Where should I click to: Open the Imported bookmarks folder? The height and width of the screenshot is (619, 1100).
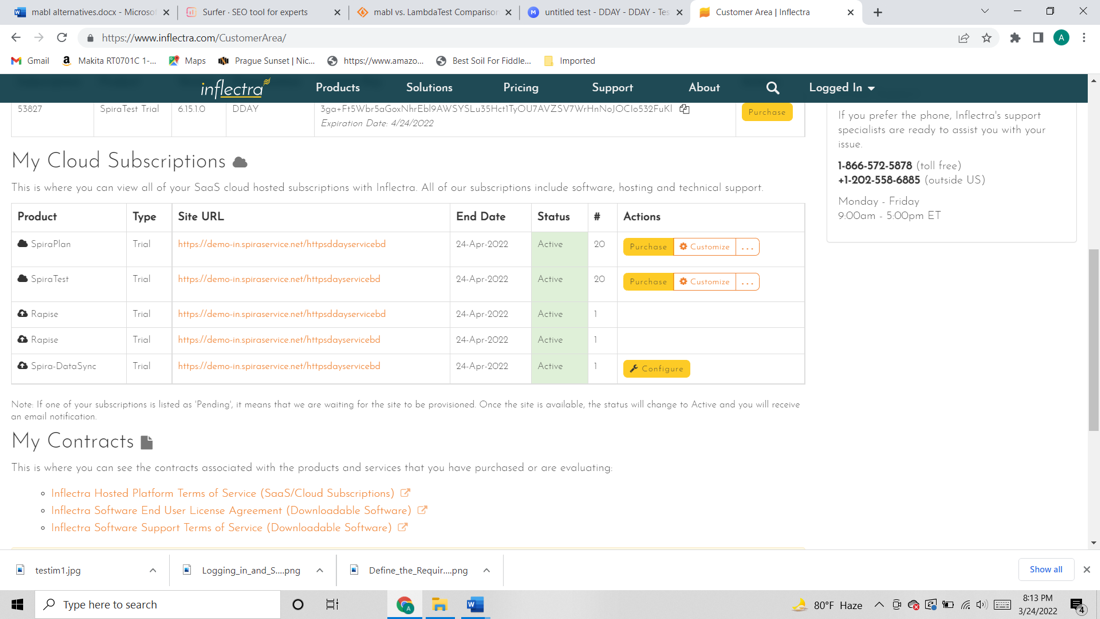[x=570, y=61]
